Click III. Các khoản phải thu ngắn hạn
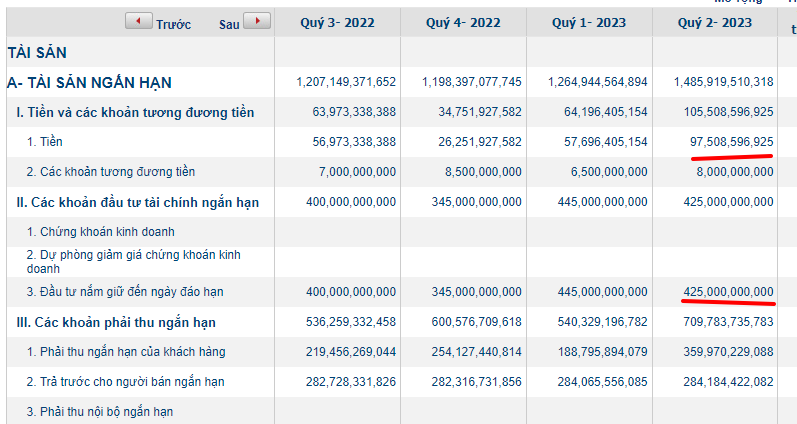Viewport: 797px width, 424px height. tap(116, 322)
